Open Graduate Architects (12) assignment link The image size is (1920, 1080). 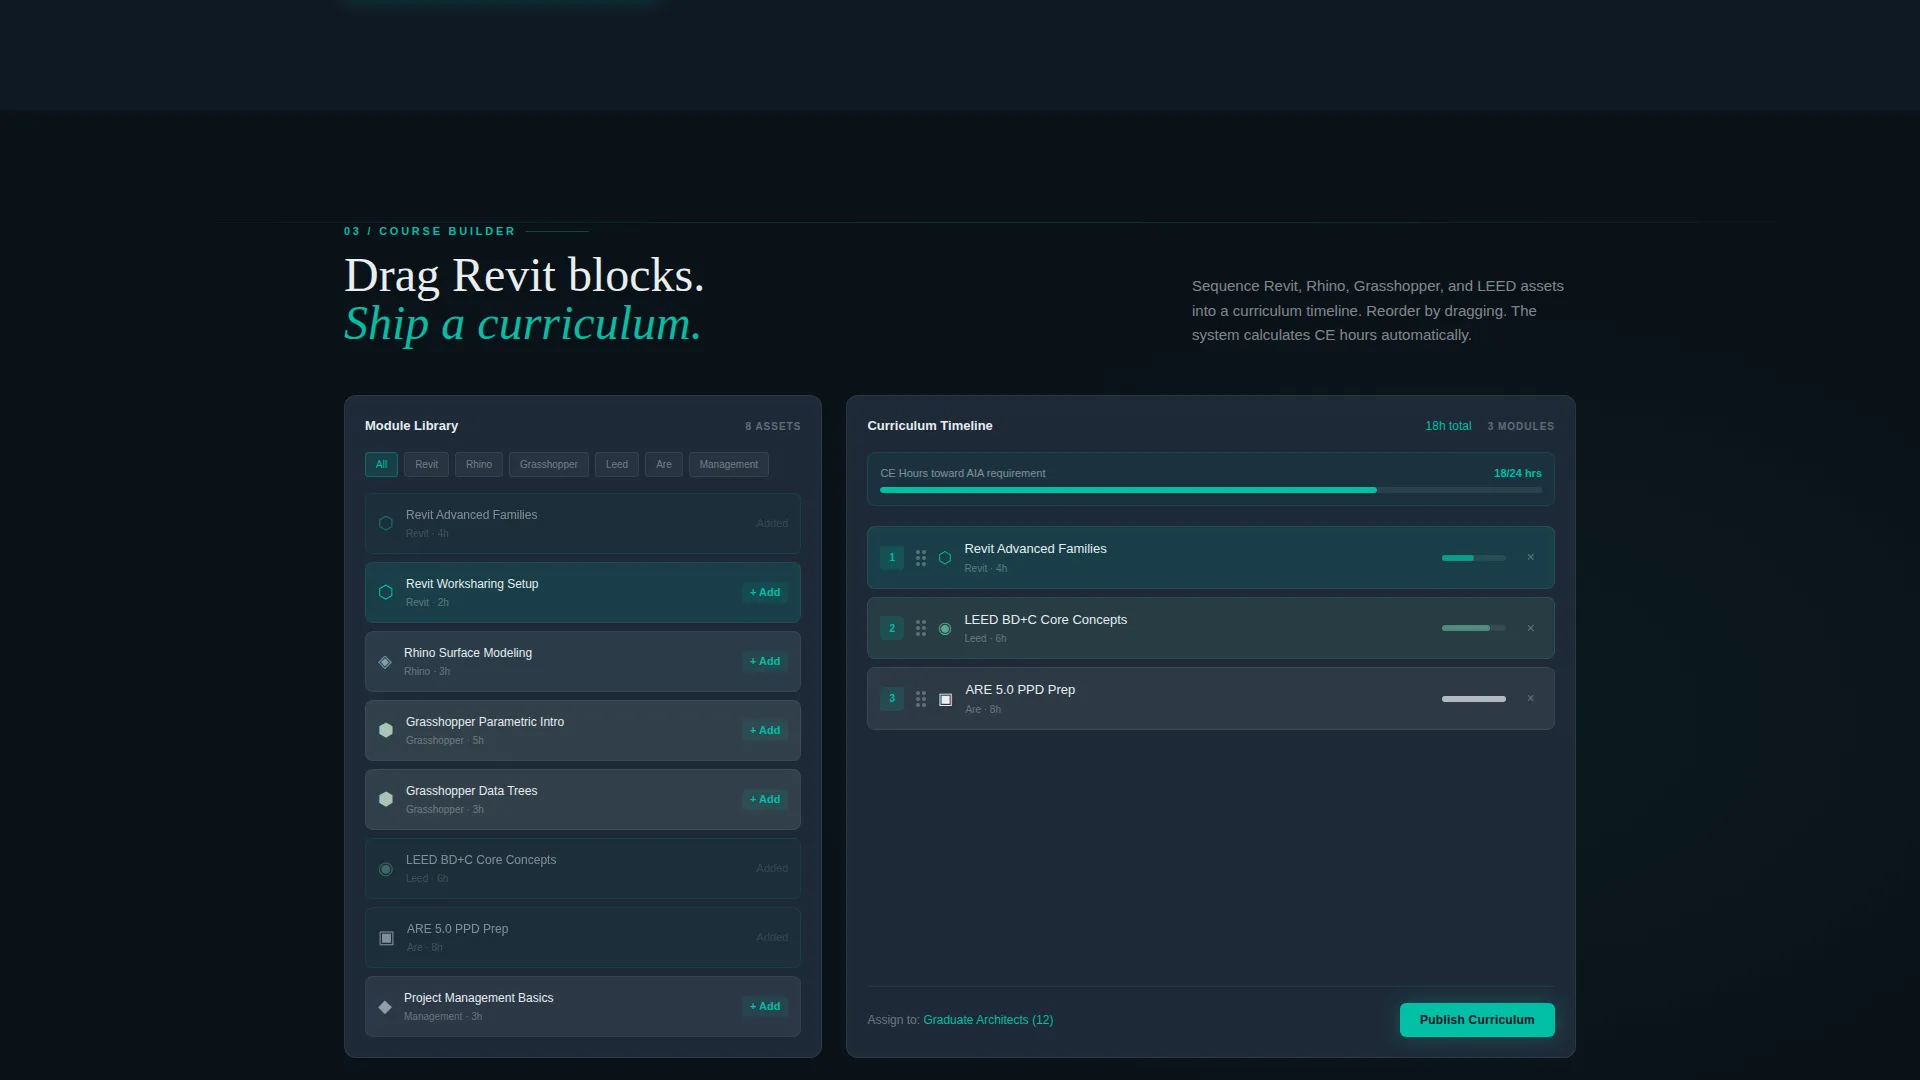click(x=988, y=1020)
